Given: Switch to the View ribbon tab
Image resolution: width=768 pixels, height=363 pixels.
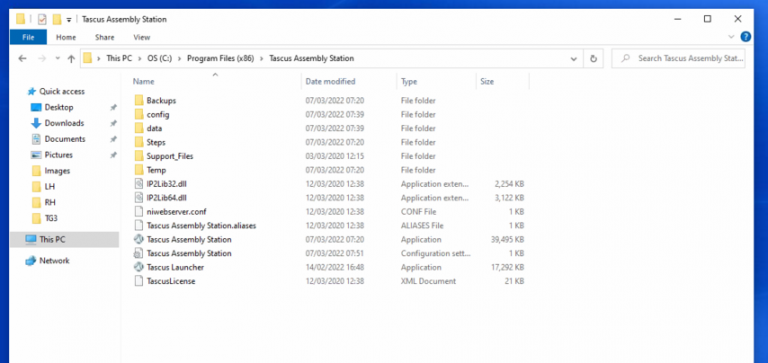Looking at the screenshot, I should [142, 37].
